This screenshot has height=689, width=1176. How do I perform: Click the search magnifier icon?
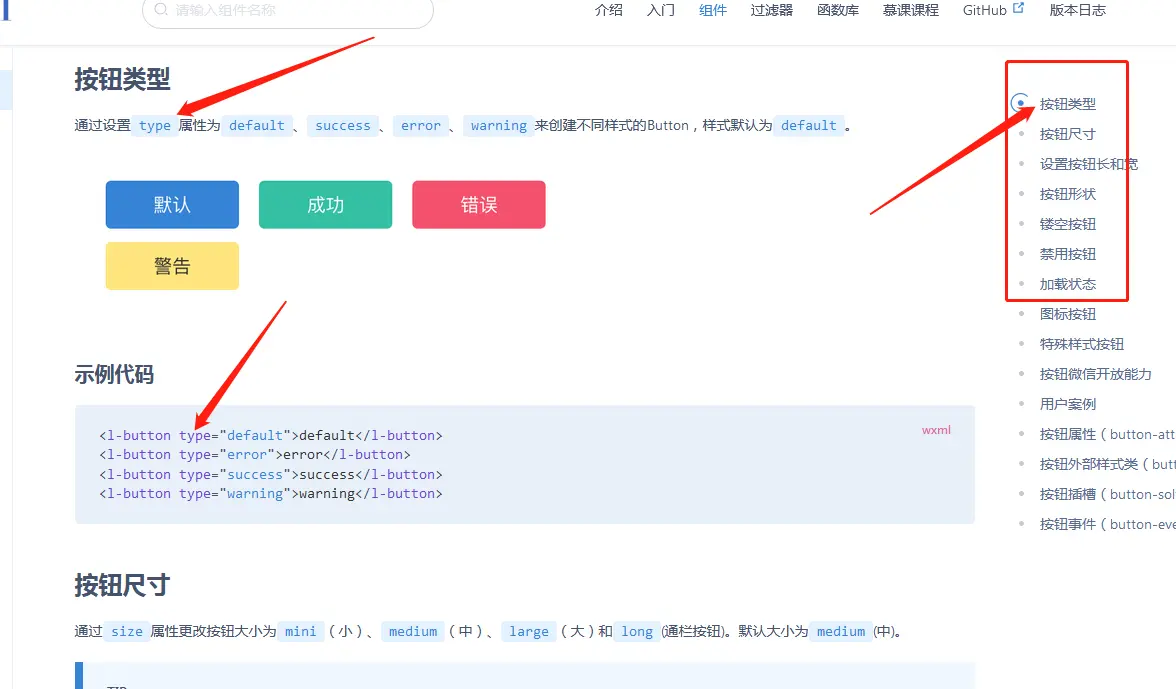click(x=160, y=9)
